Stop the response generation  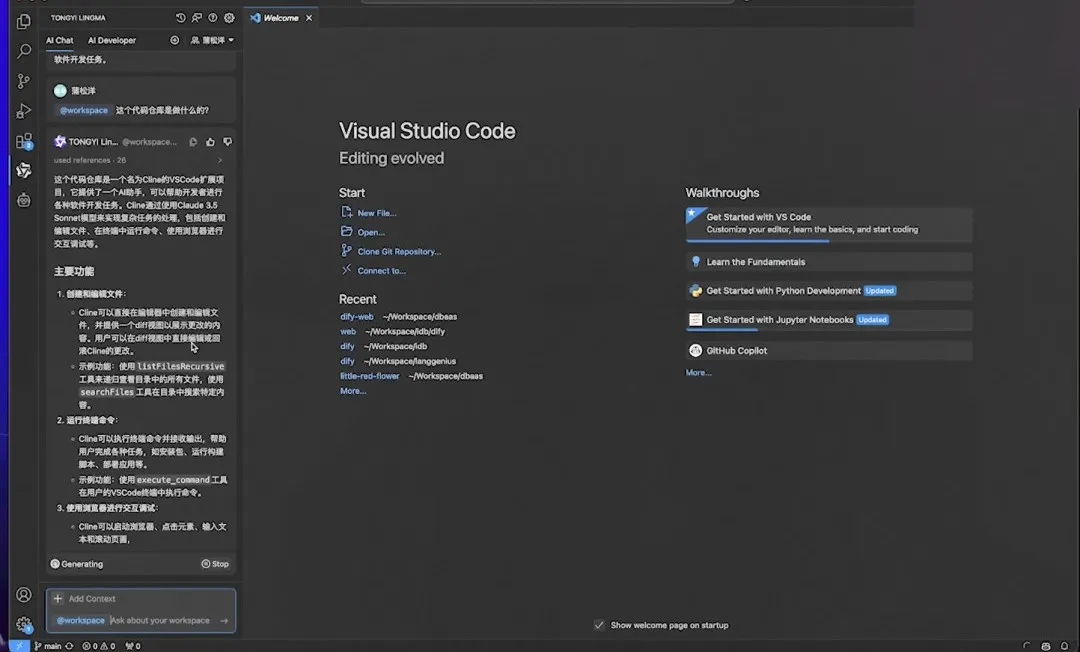pos(215,564)
